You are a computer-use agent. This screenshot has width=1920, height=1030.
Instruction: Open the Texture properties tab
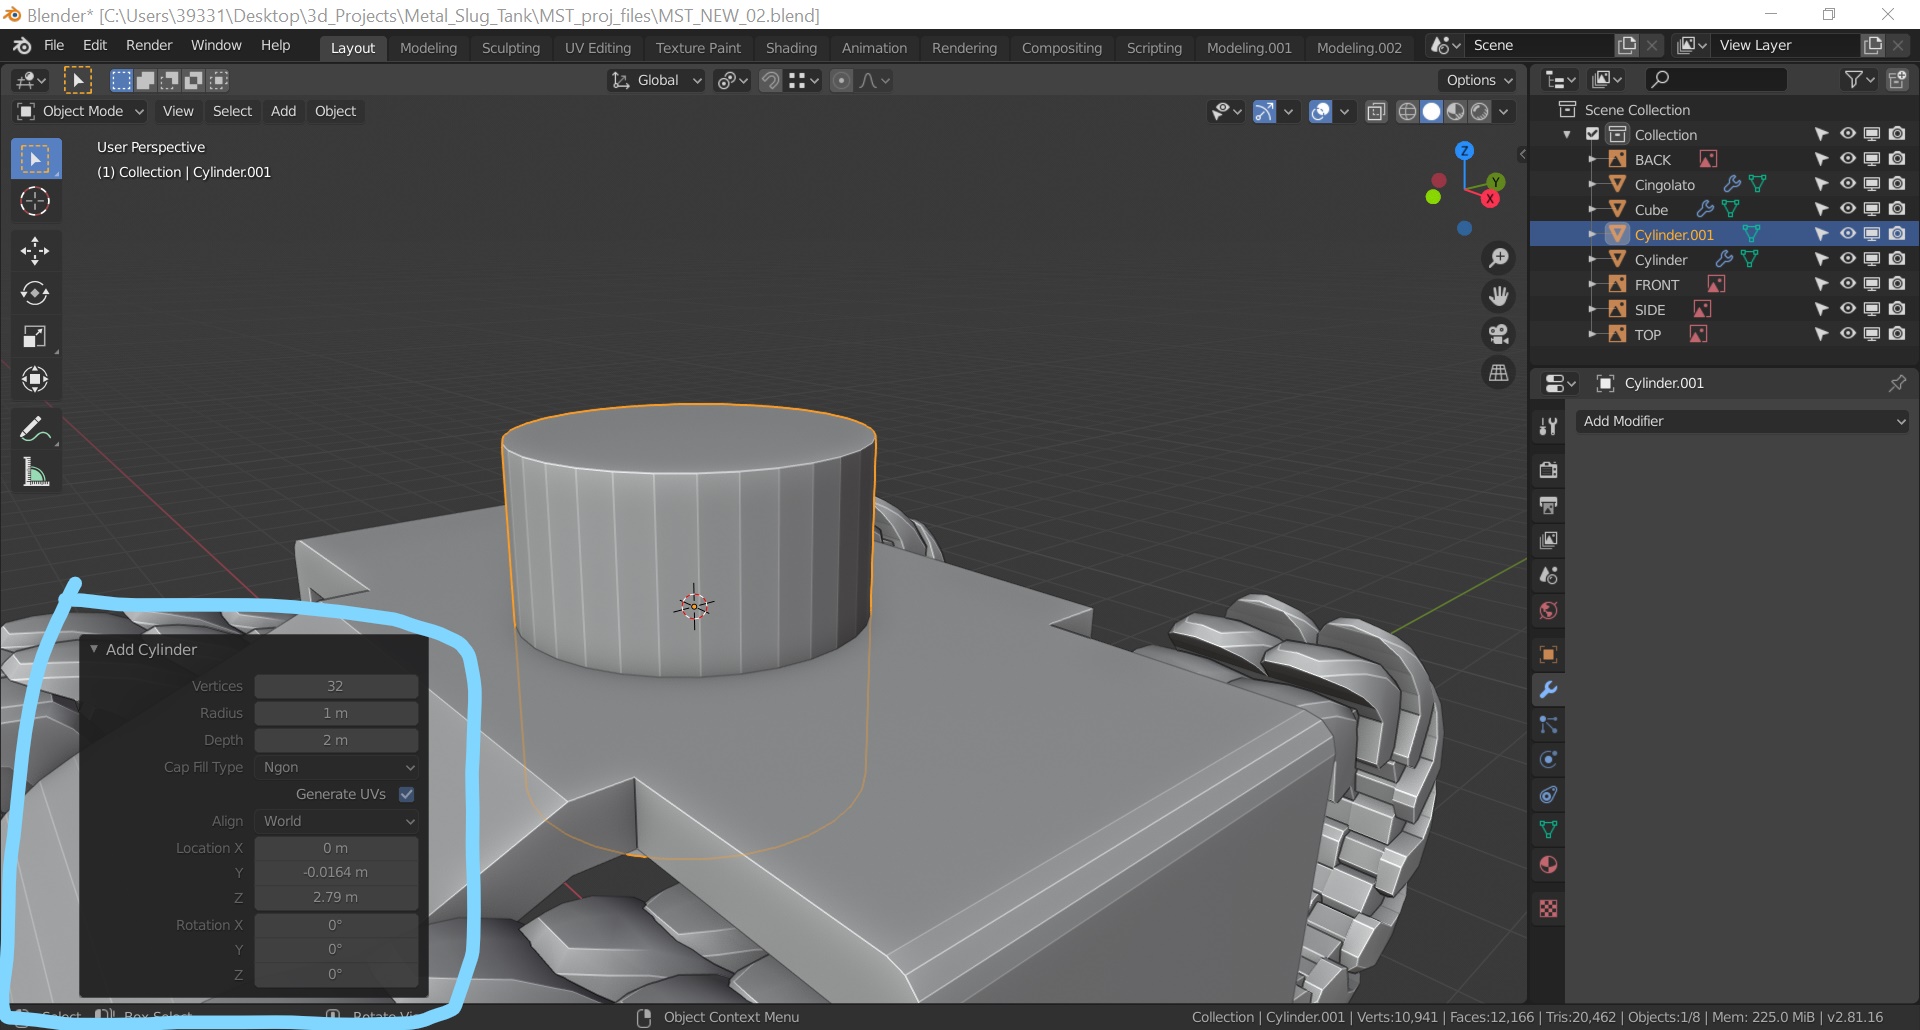(x=1548, y=908)
